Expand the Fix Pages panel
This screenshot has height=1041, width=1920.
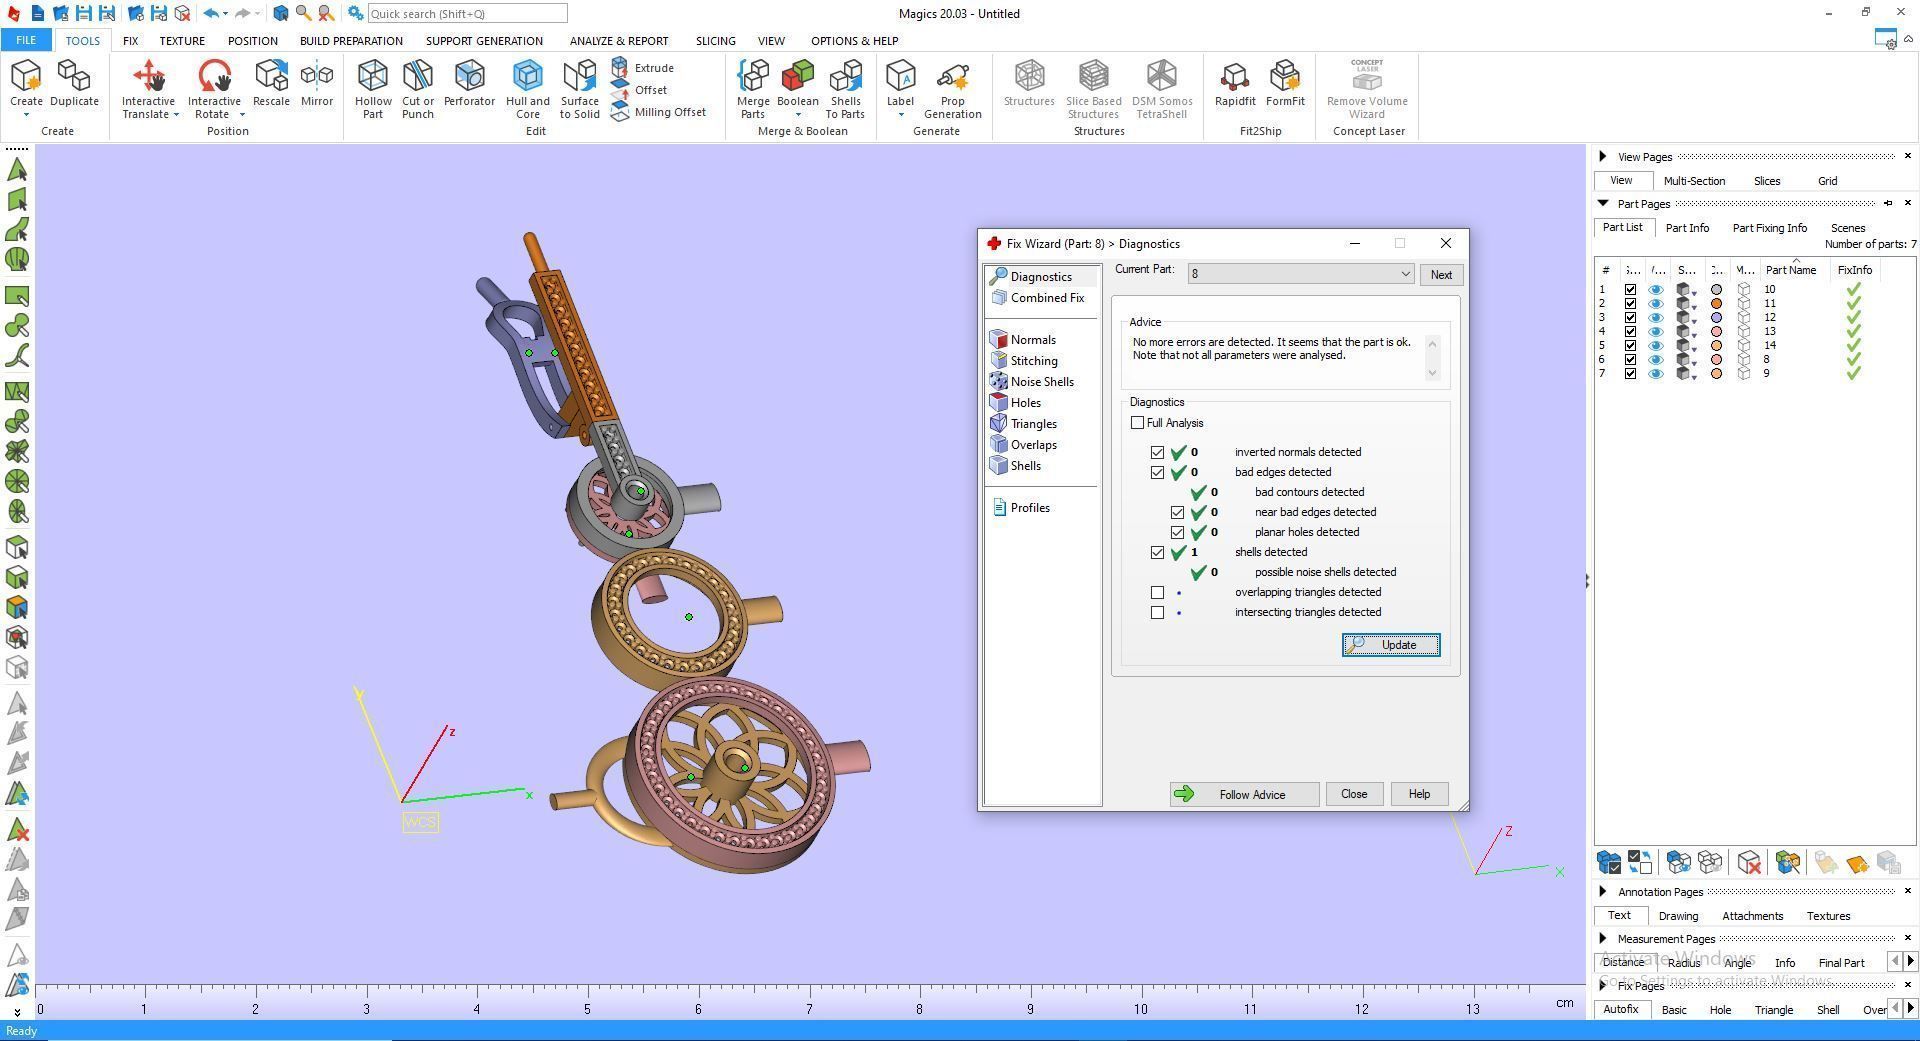click(1603, 985)
